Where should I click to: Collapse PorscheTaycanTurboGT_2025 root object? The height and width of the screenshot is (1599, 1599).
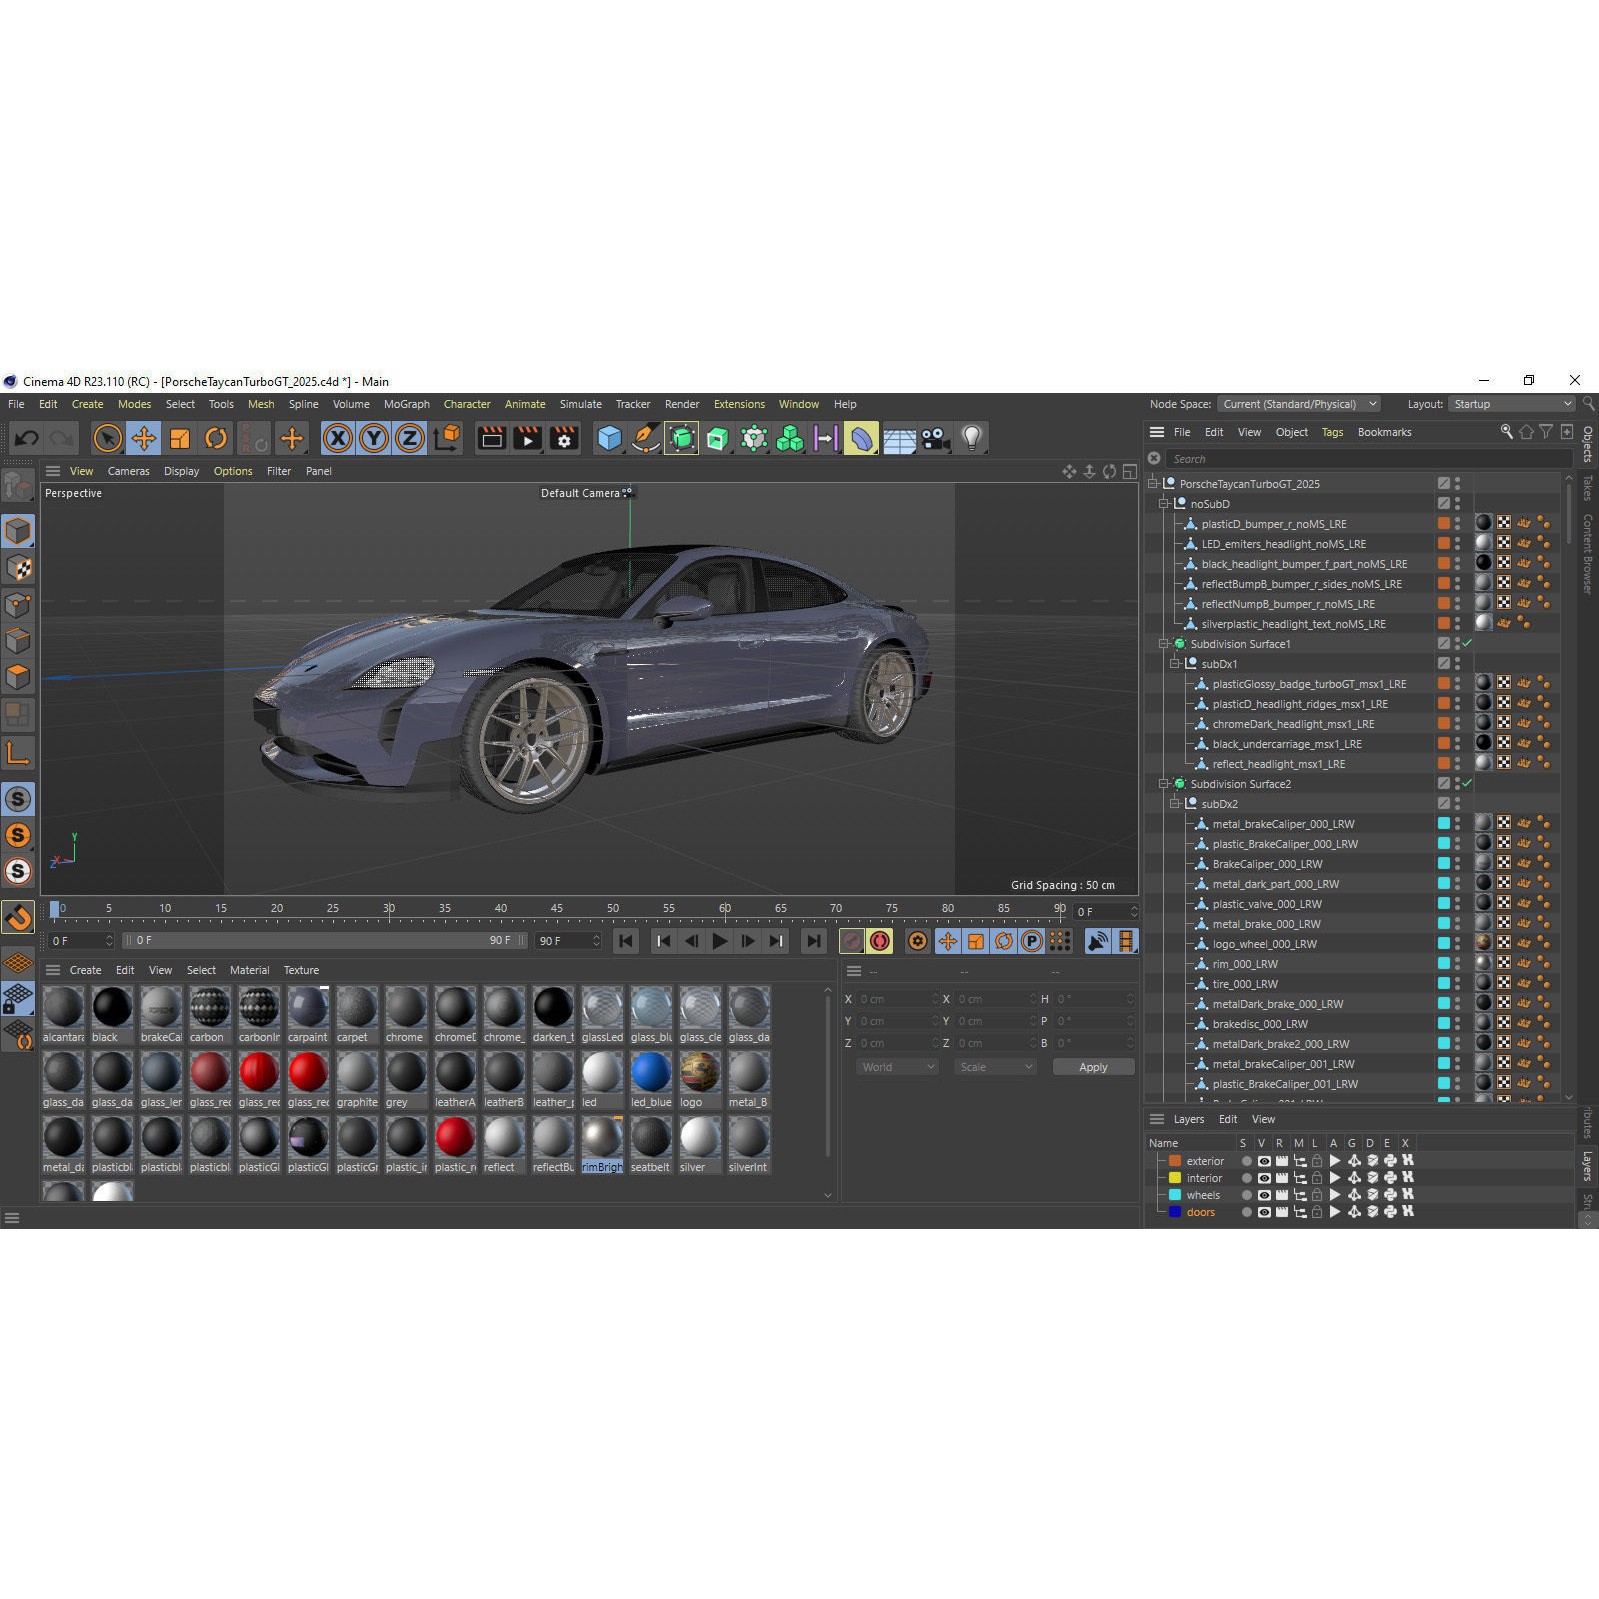[x=1153, y=484]
